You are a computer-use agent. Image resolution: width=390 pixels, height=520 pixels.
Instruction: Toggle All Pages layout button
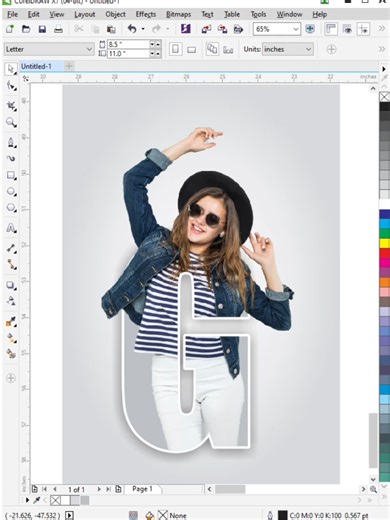(x=212, y=49)
